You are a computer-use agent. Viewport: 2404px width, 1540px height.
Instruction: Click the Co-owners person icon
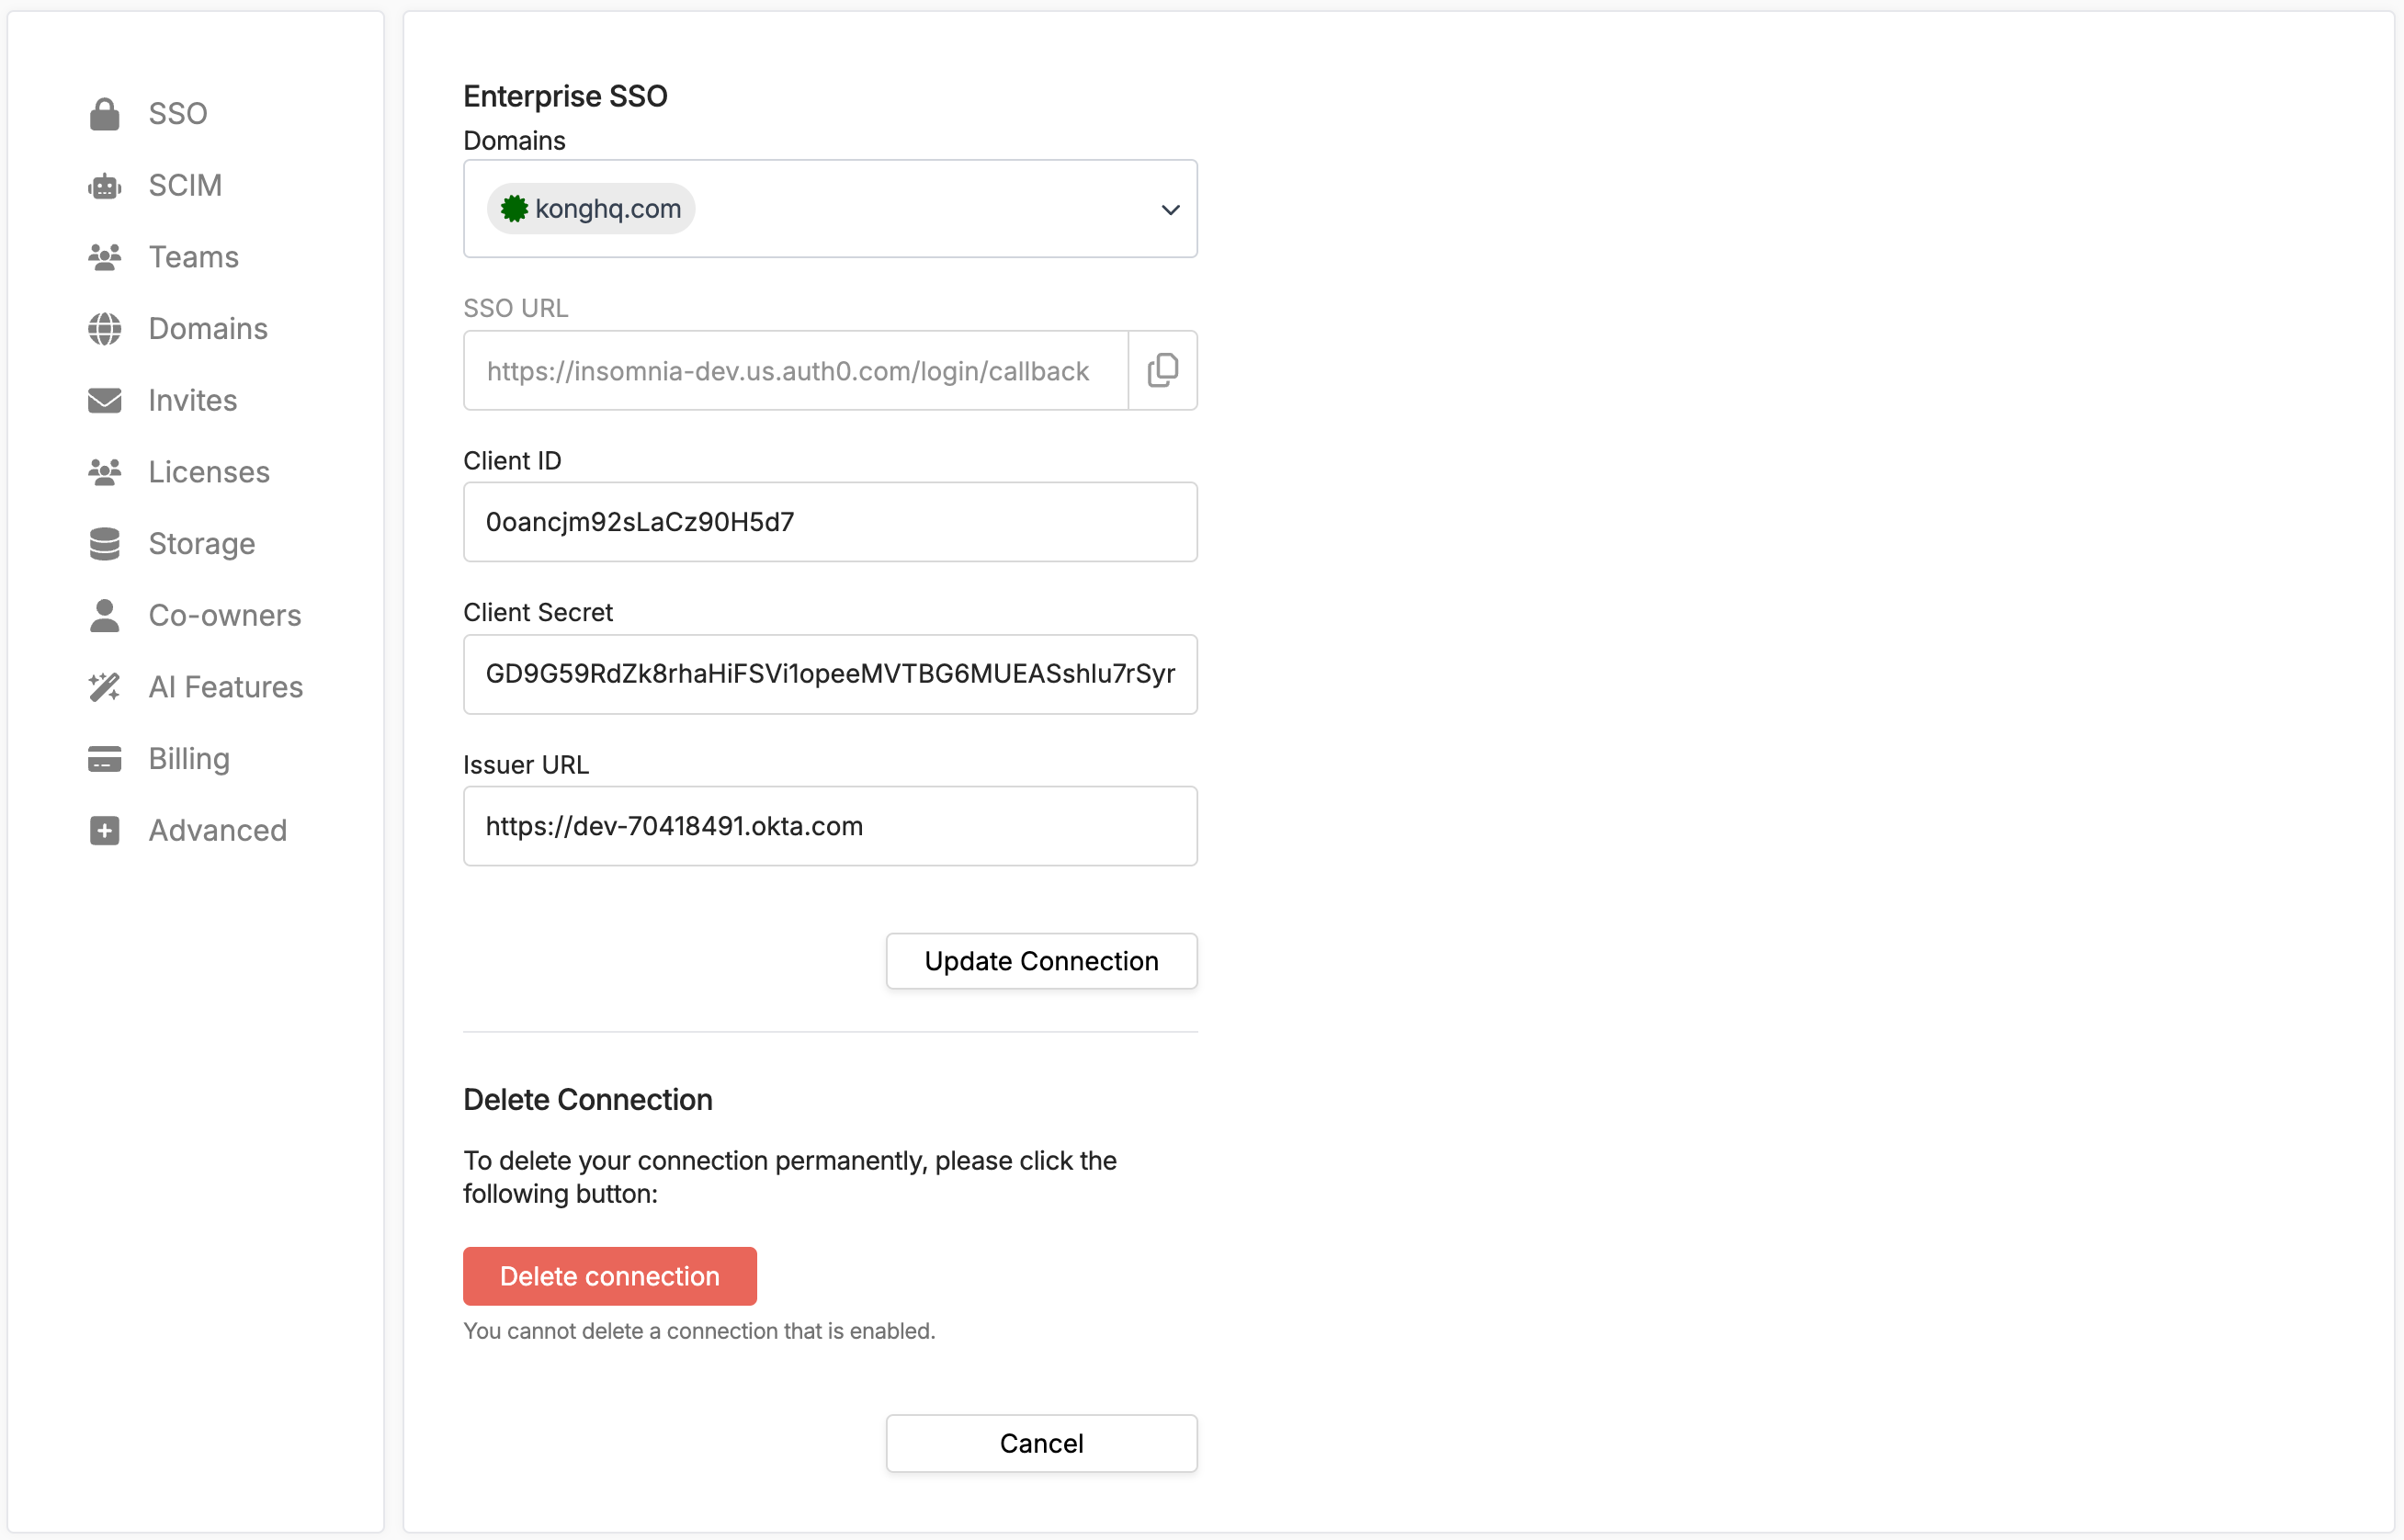pyautogui.click(x=104, y=616)
